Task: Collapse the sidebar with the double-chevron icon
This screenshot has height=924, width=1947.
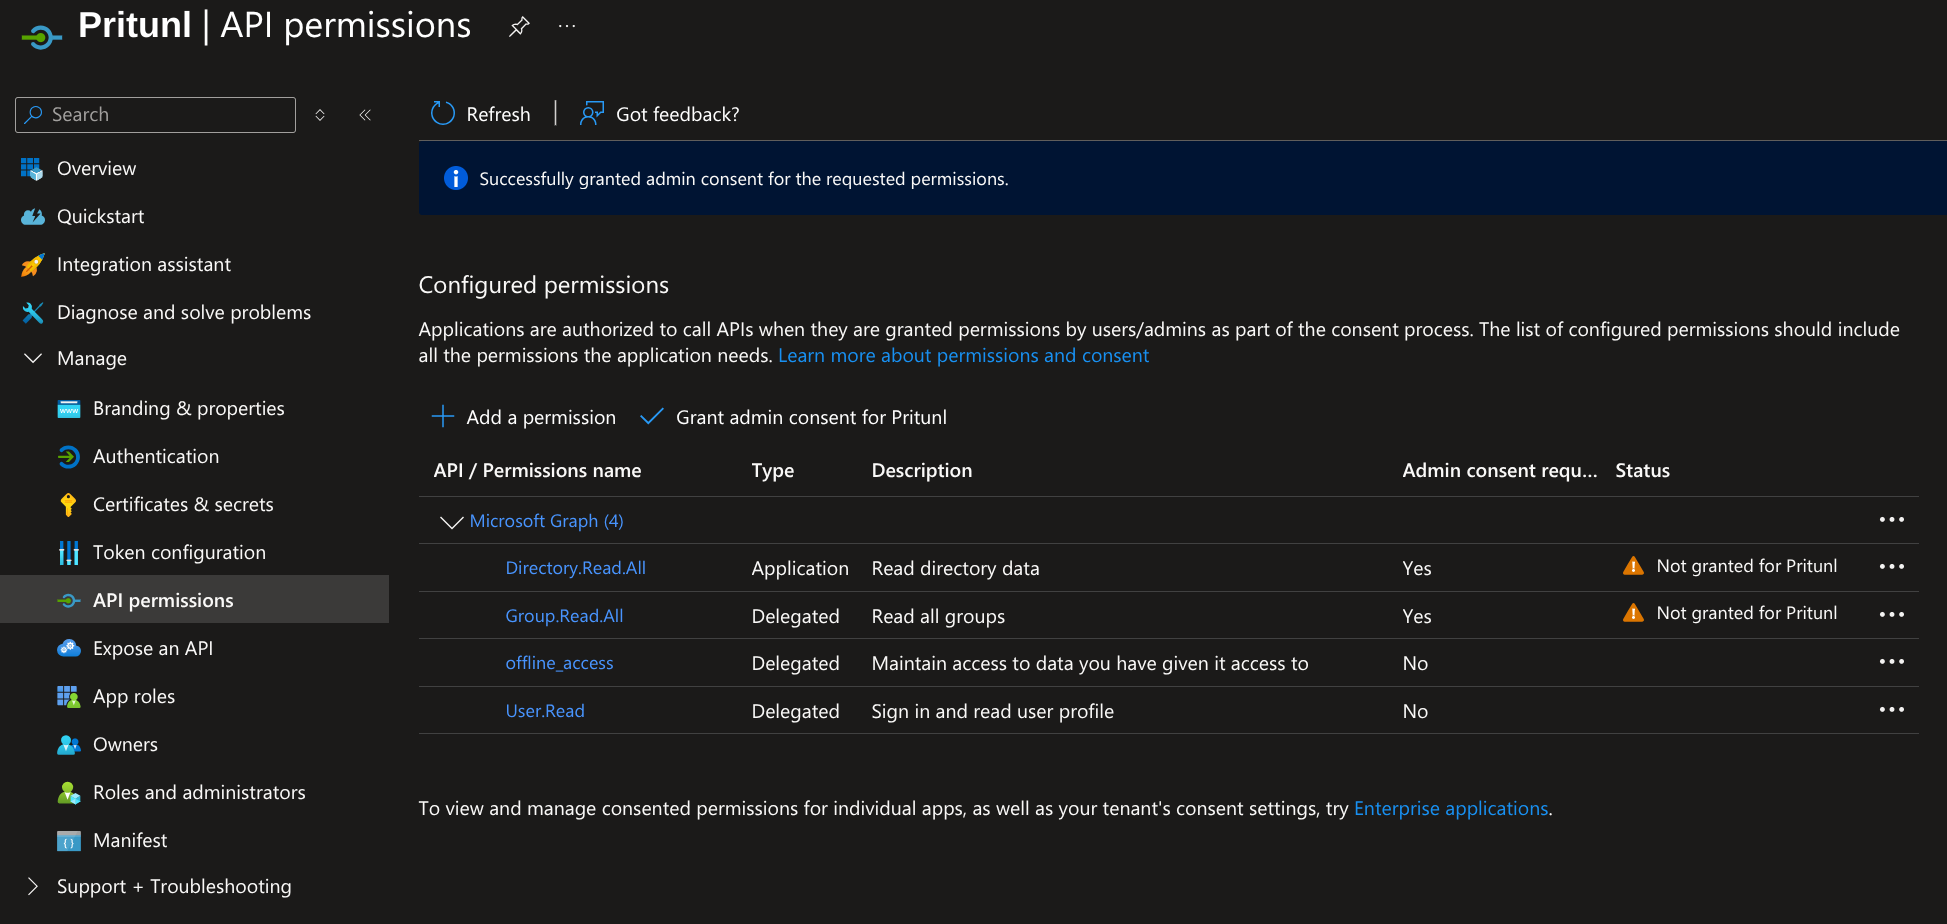Action: tap(365, 115)
